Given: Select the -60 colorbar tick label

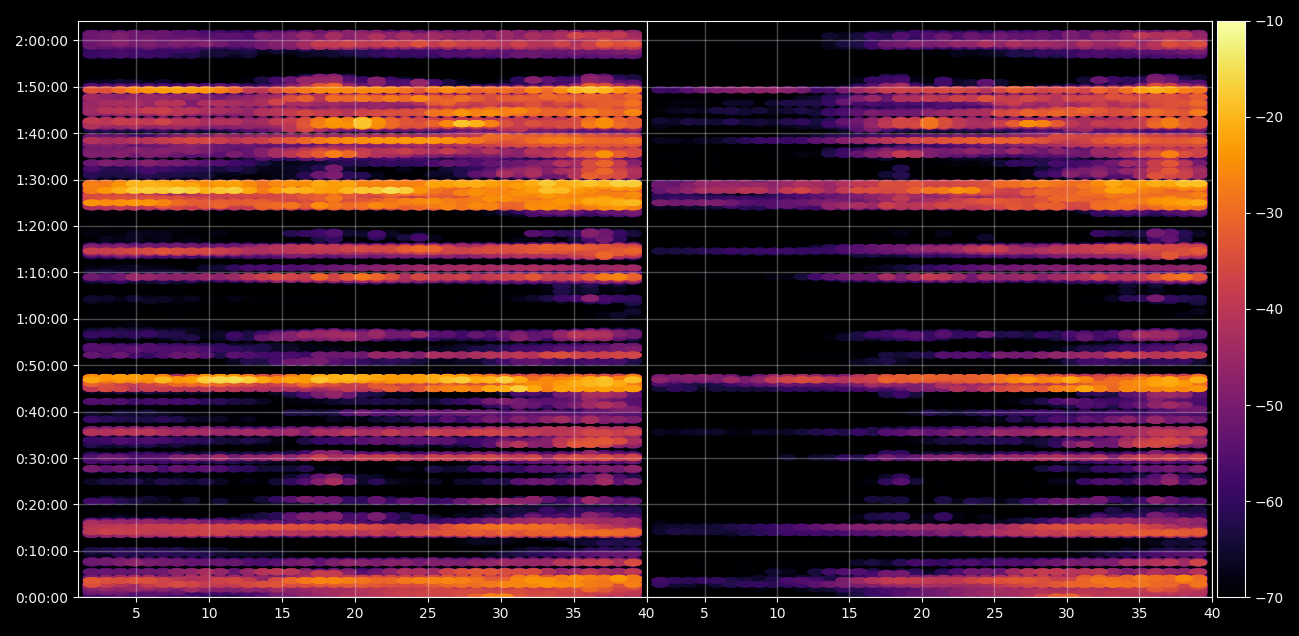Looking at the screenshot, I should pos(1269,501).
